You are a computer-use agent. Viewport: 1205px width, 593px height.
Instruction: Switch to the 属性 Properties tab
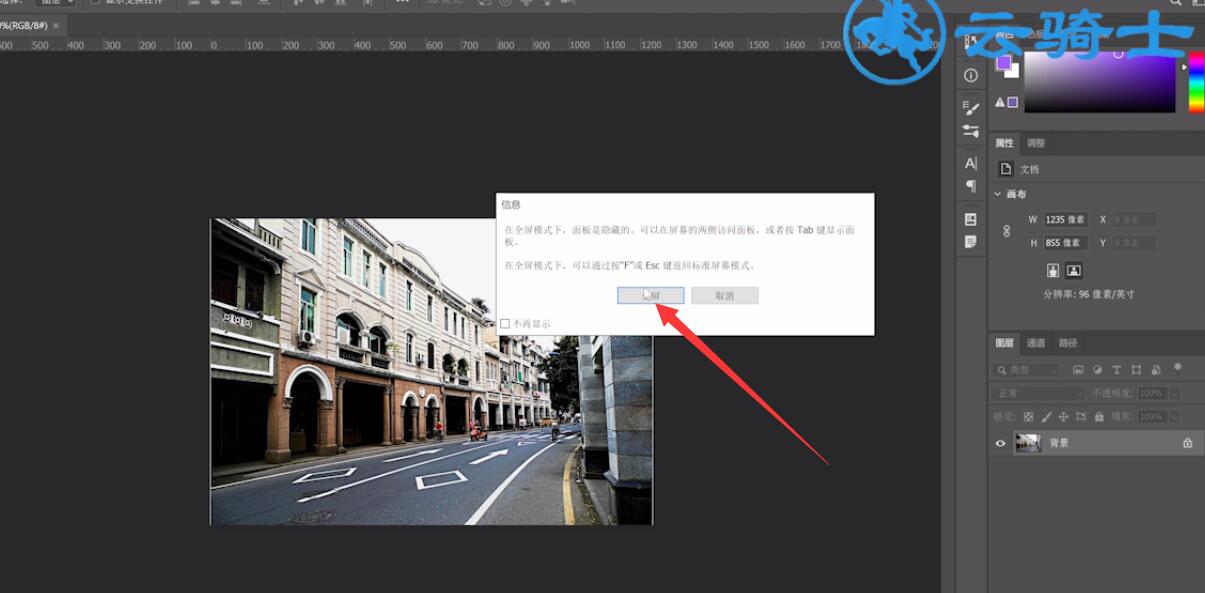click(x=1004, y=144)
